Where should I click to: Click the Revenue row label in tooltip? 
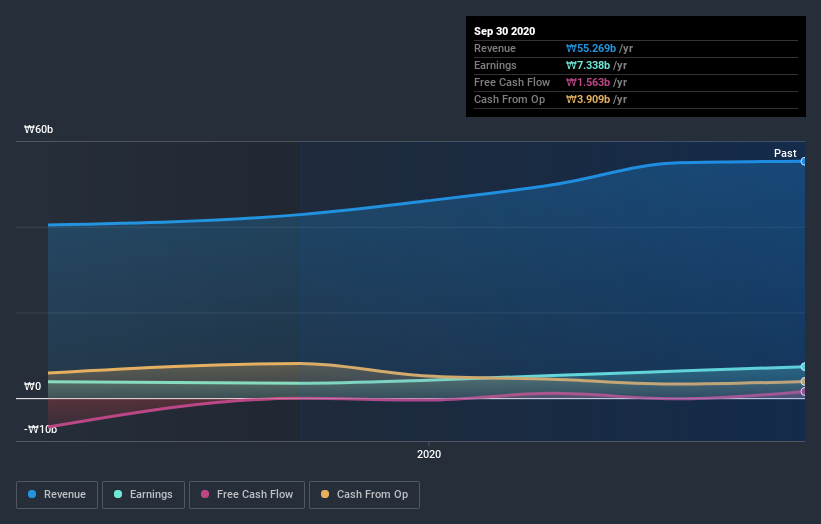click(495, 48)
